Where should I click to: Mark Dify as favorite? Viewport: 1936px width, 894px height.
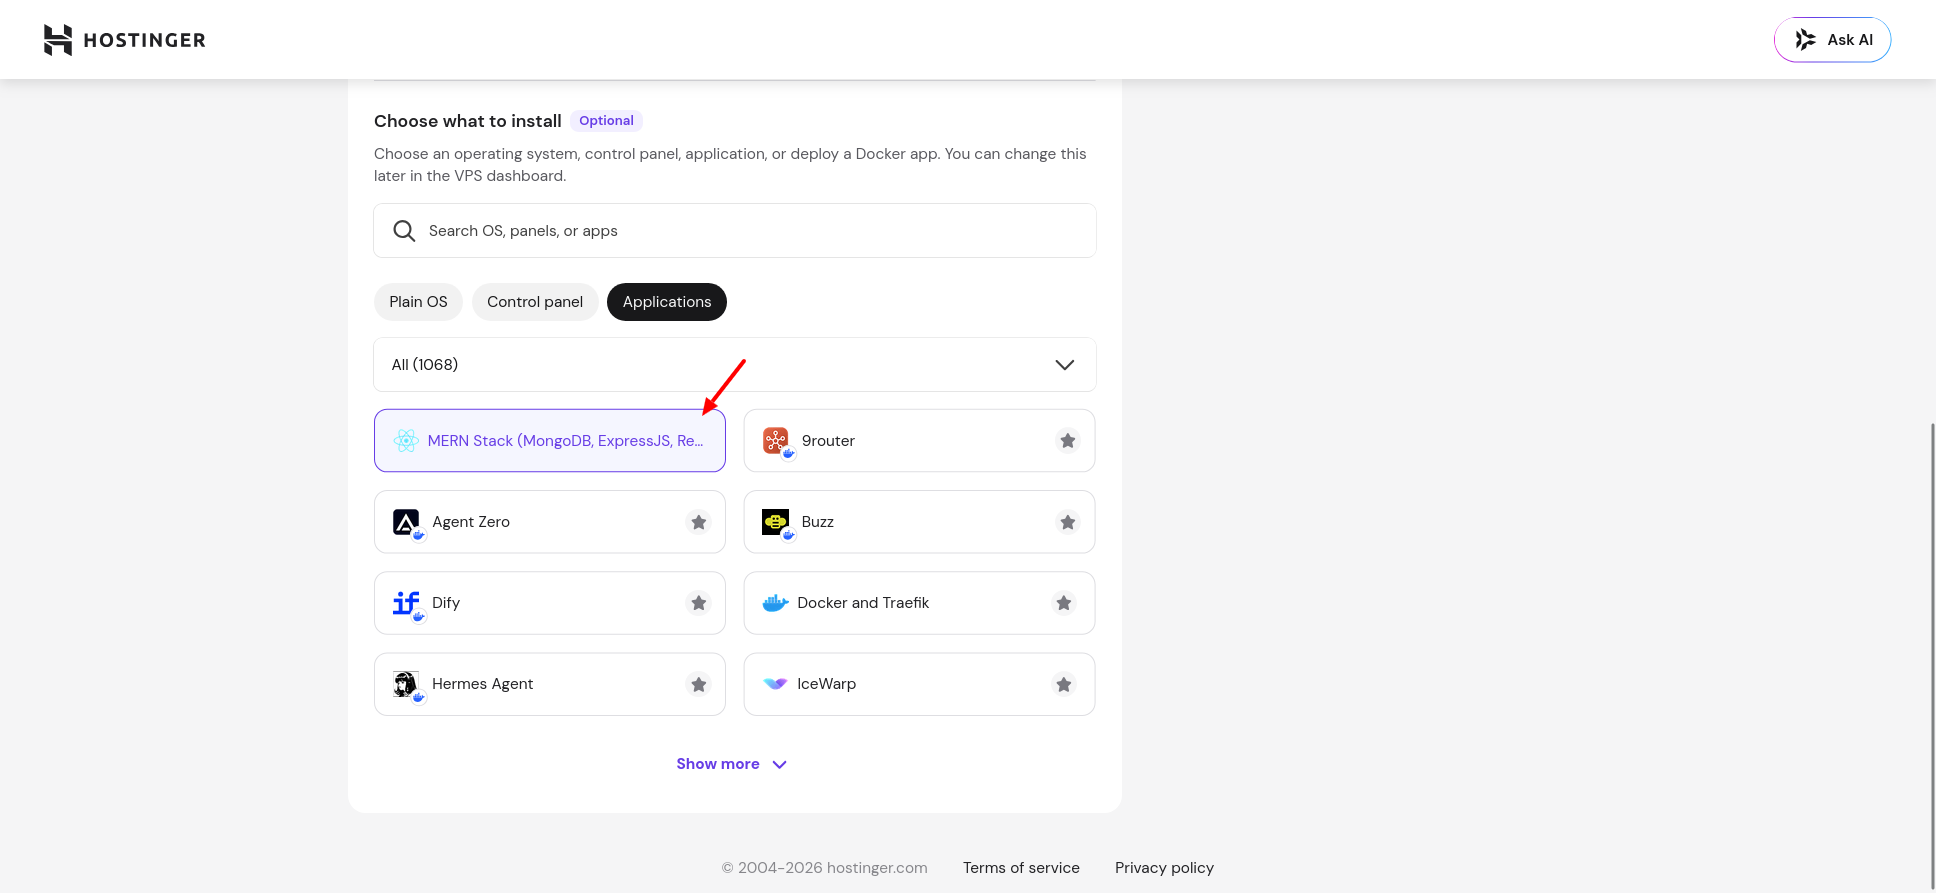[x=699, y=603]
